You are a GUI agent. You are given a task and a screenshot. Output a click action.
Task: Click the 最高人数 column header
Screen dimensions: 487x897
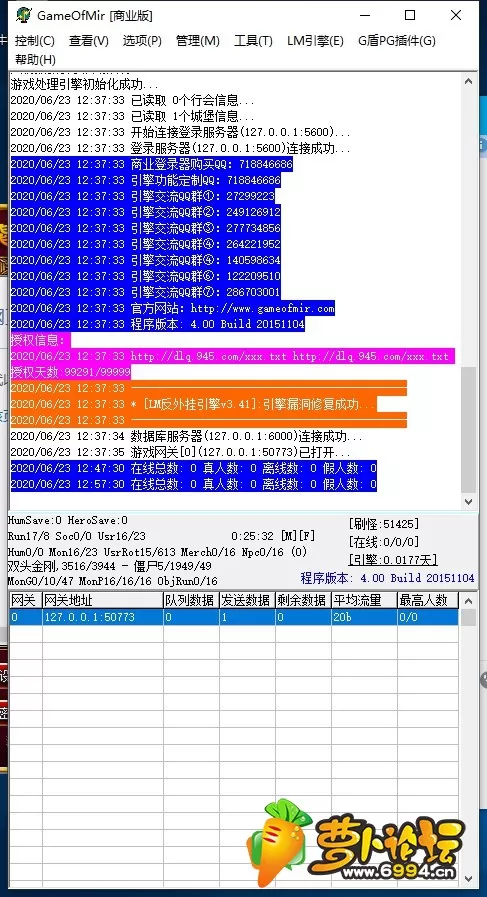coord(428,600)
